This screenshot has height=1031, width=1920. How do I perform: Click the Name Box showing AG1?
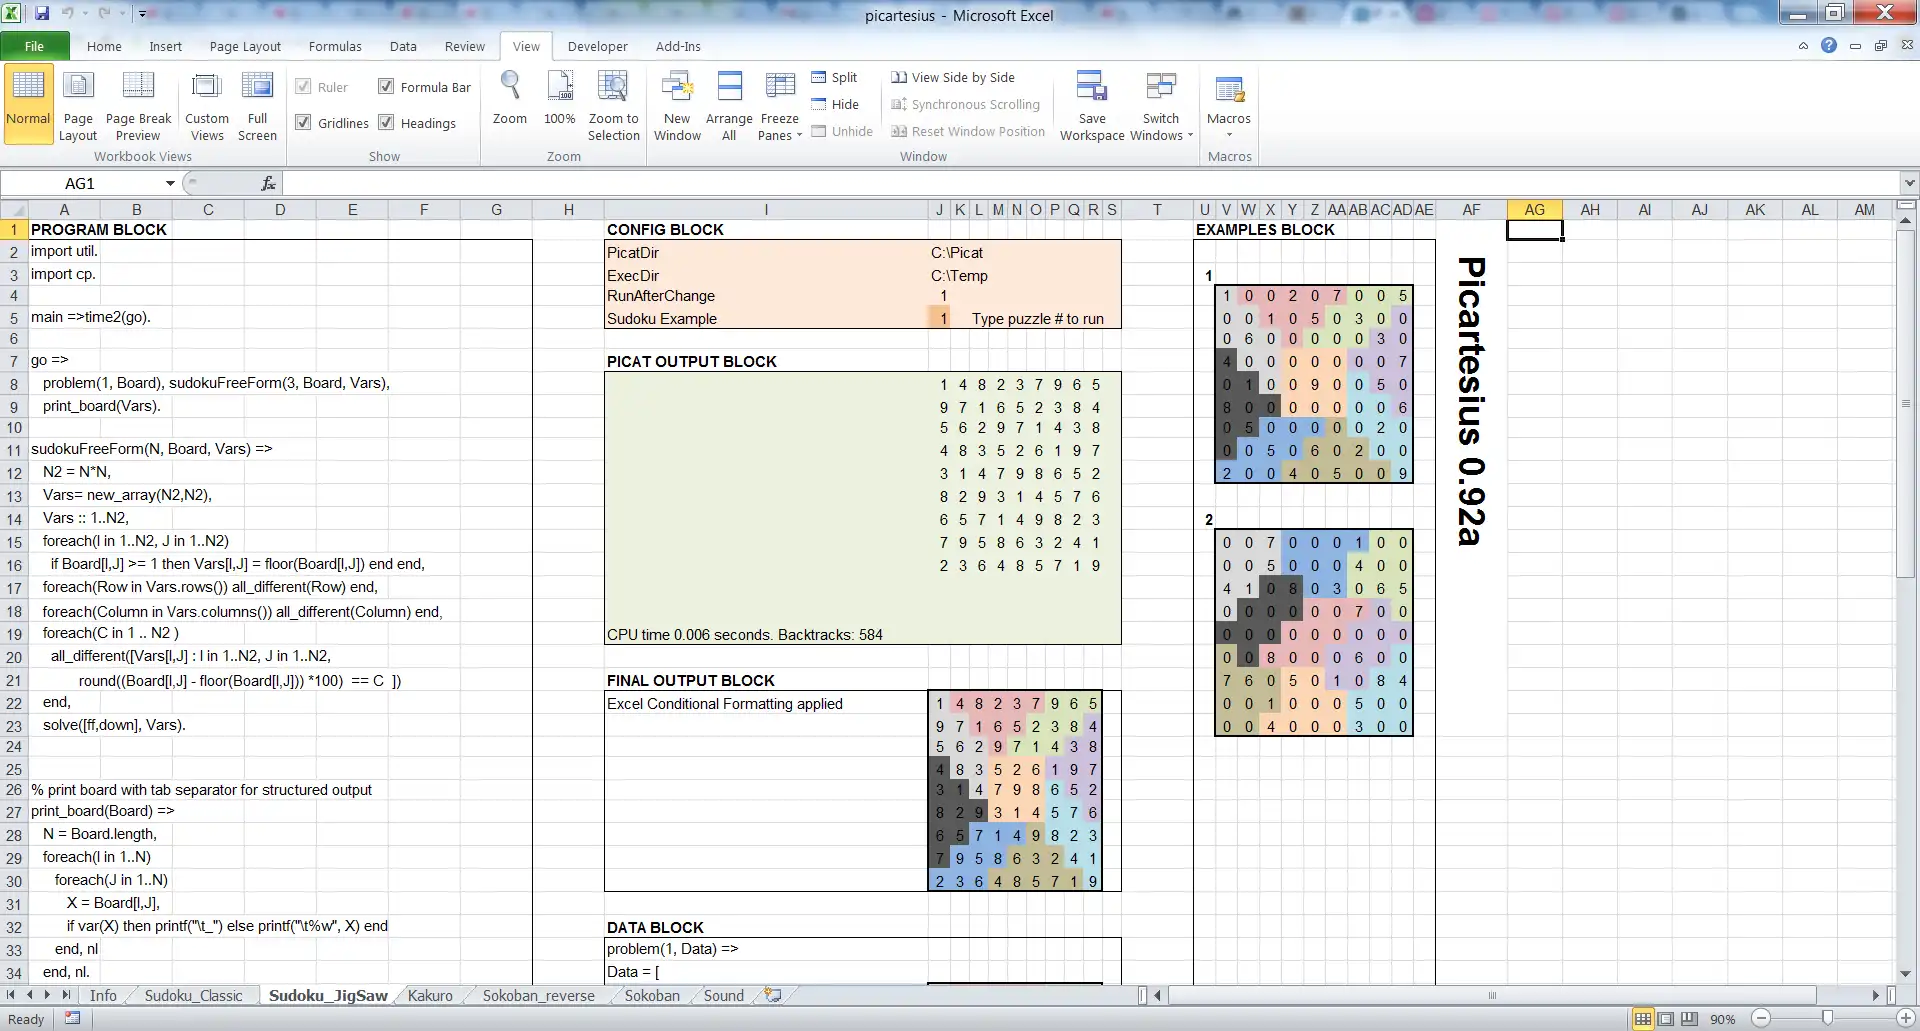(80, 183)
